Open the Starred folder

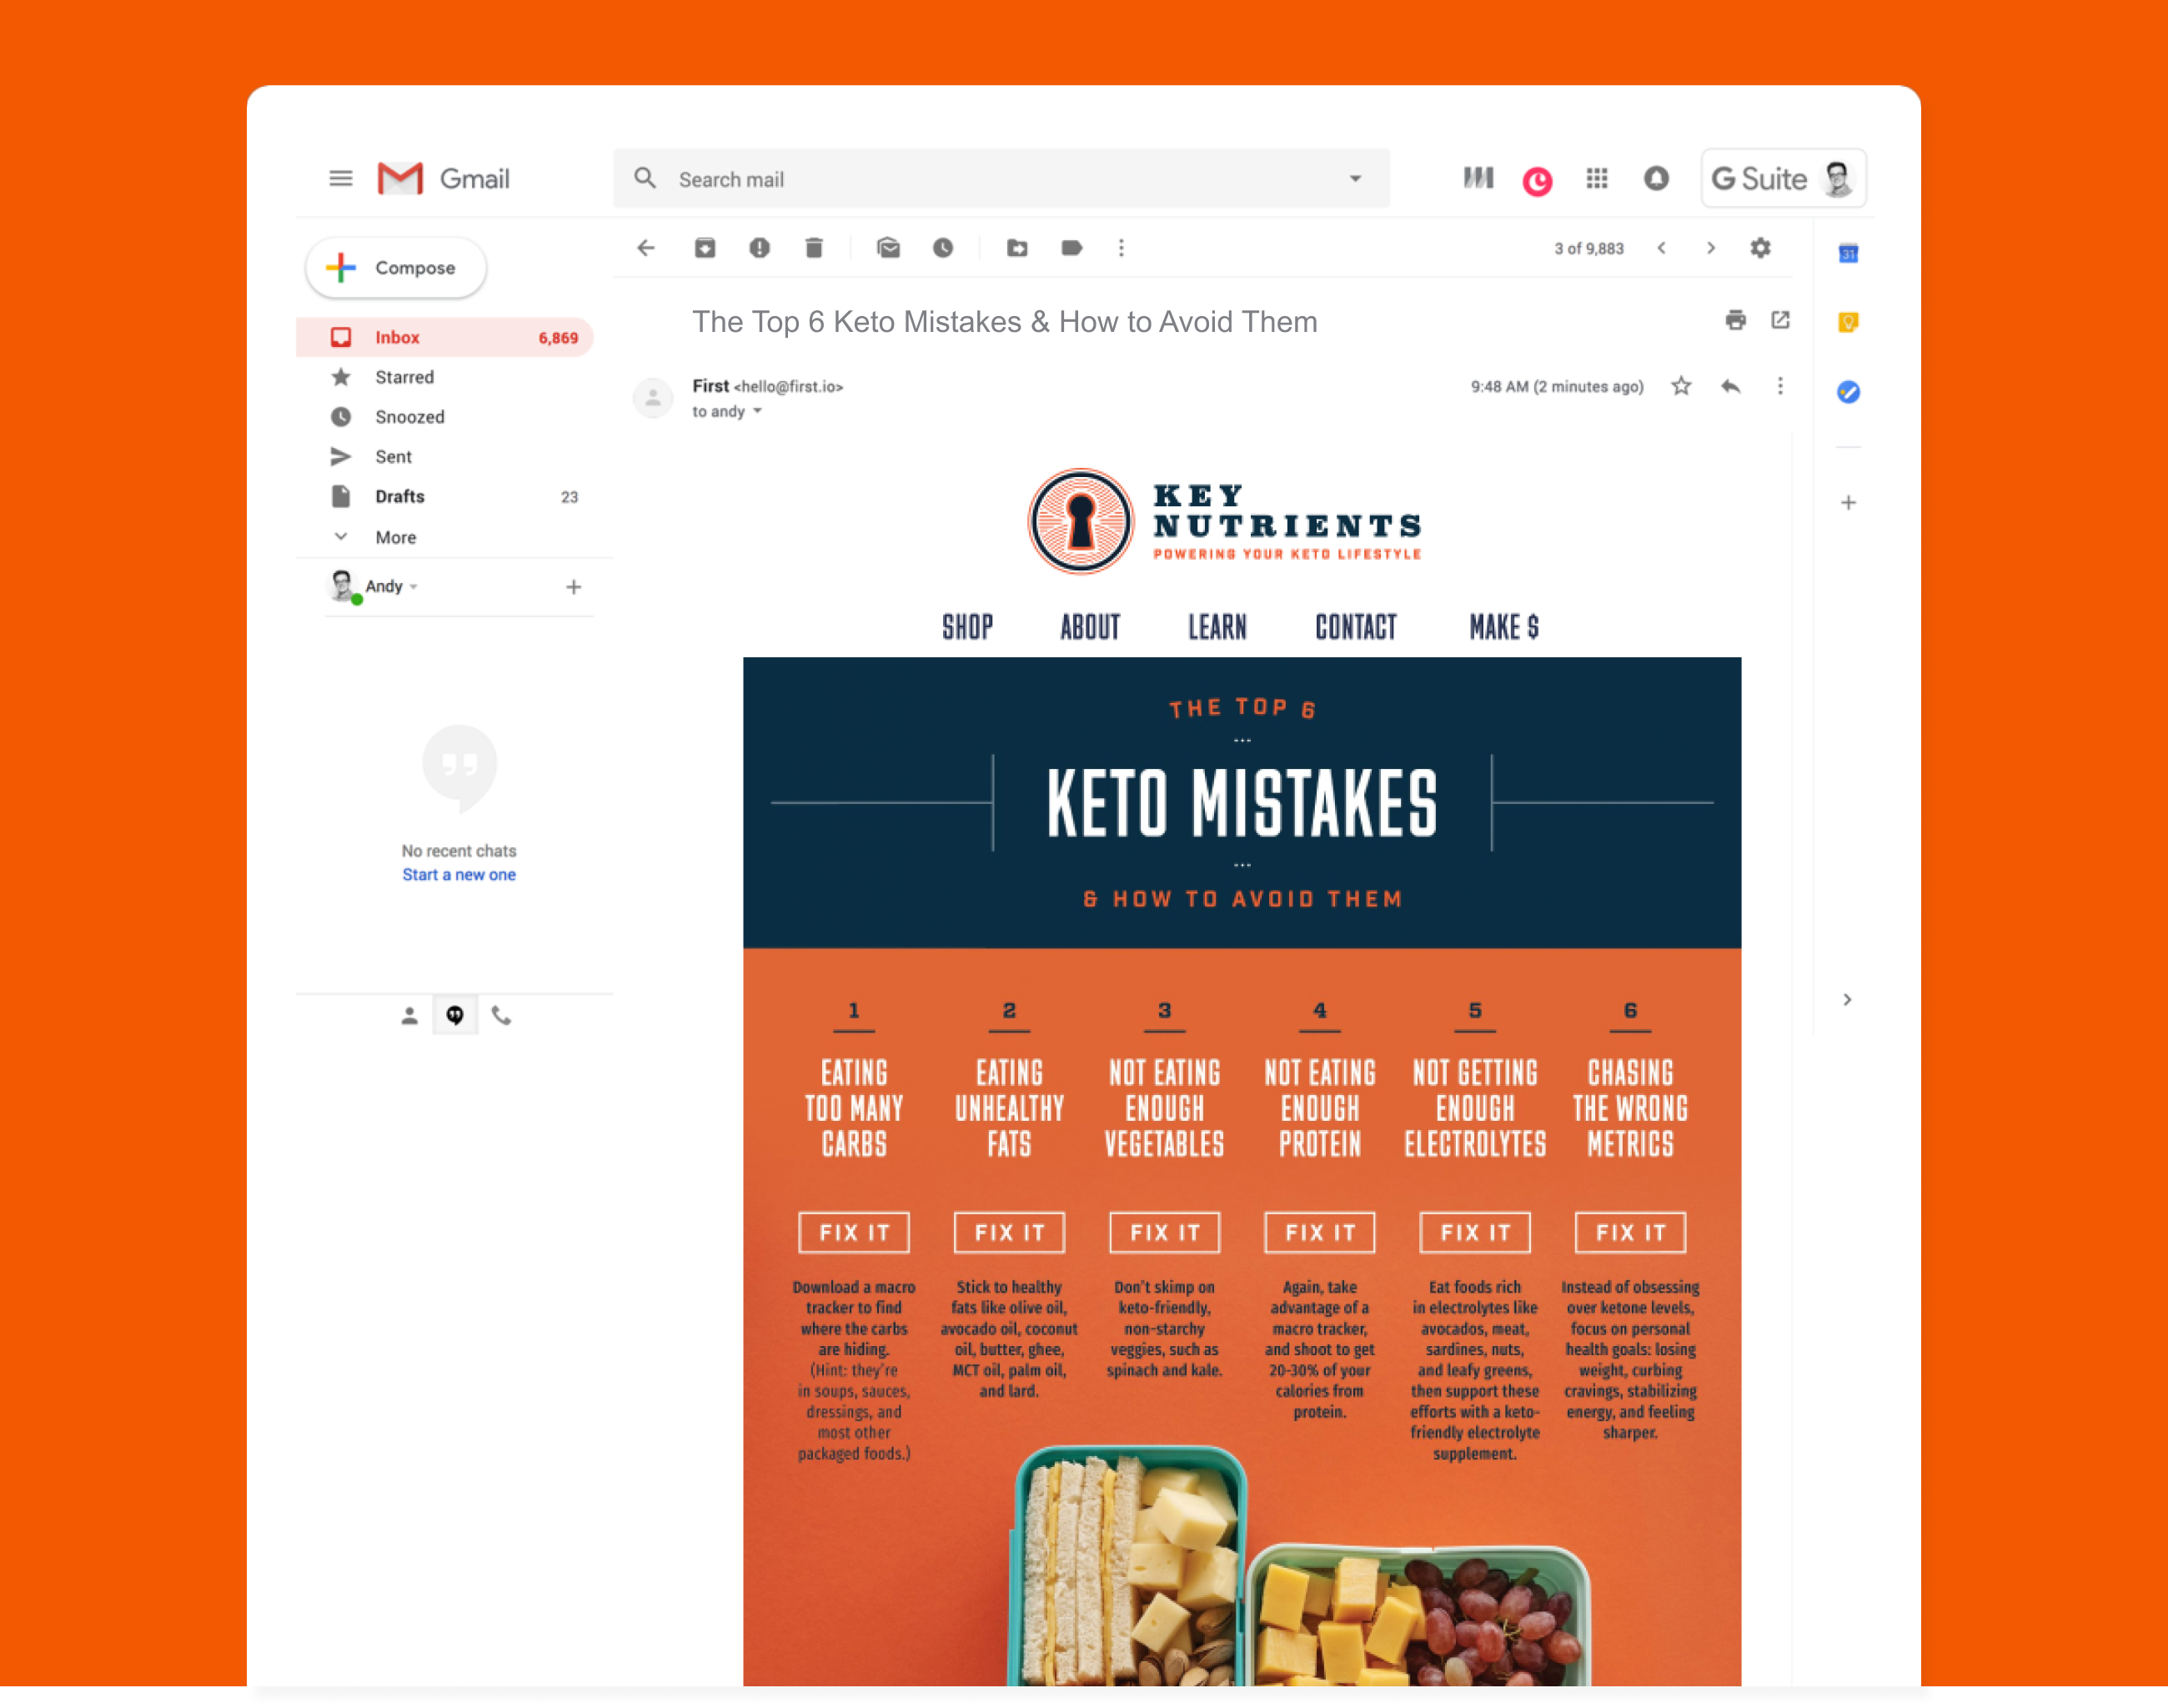tap(404, 377)
